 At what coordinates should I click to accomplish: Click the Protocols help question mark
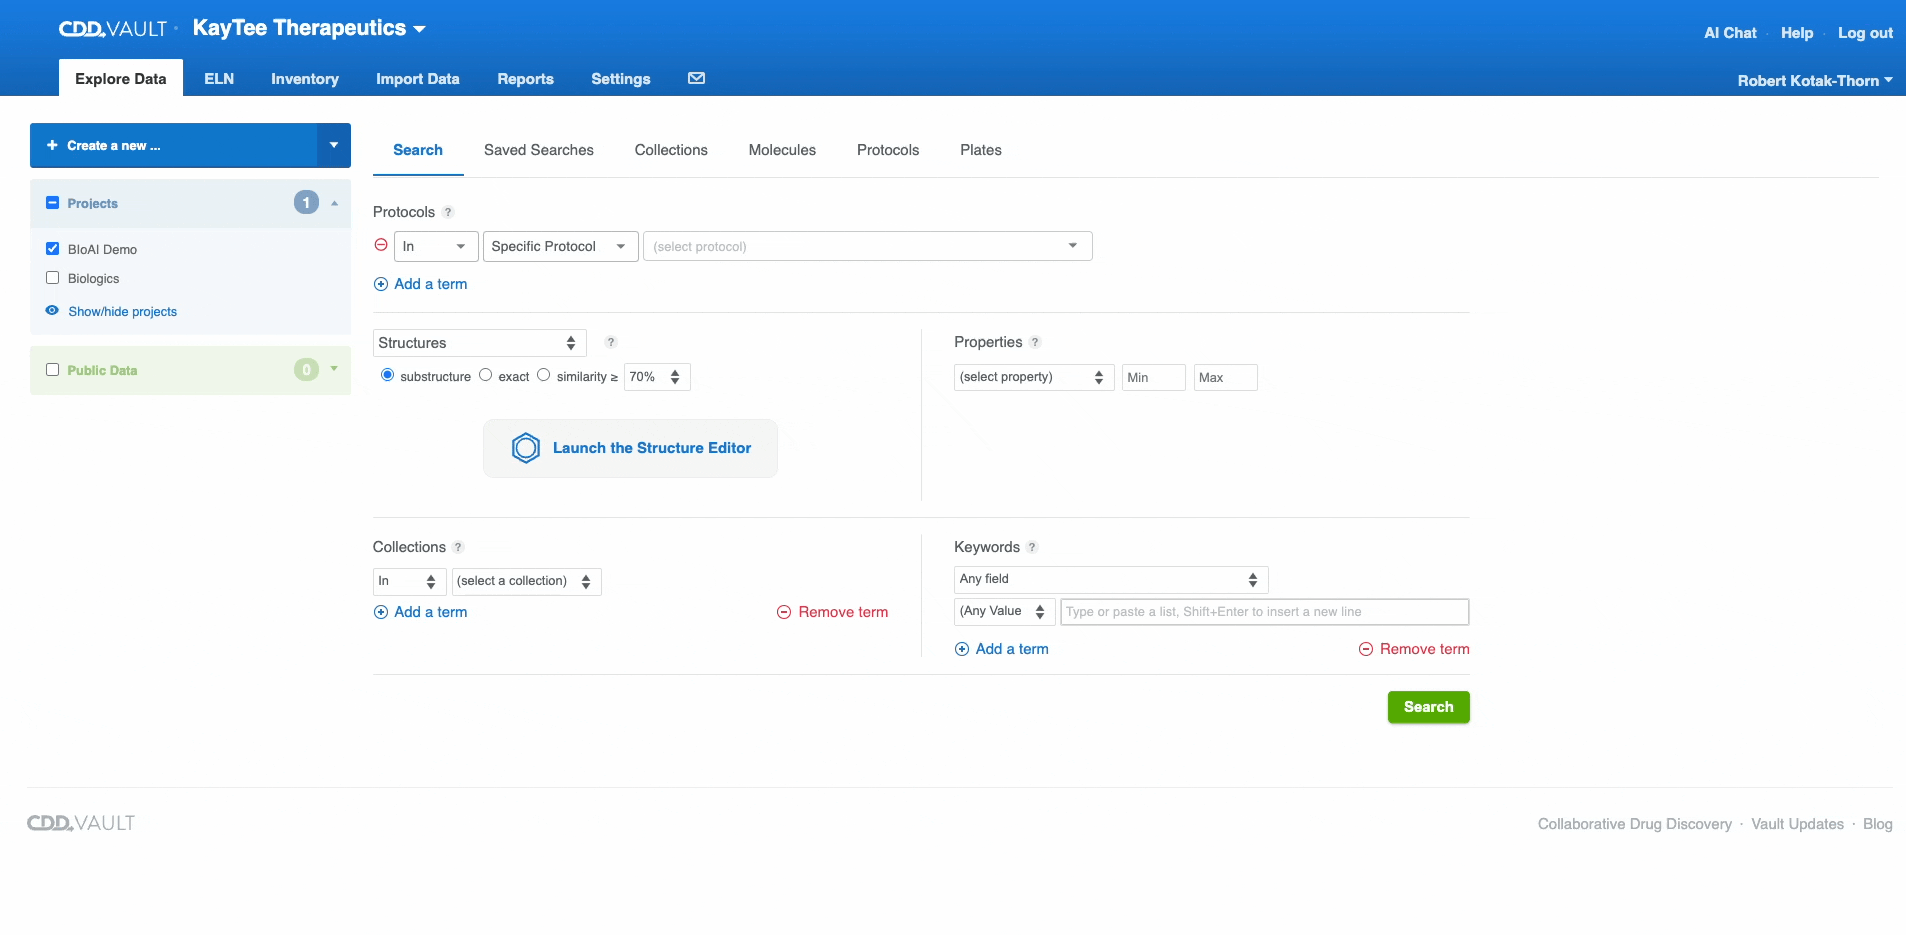pos(448,212)
